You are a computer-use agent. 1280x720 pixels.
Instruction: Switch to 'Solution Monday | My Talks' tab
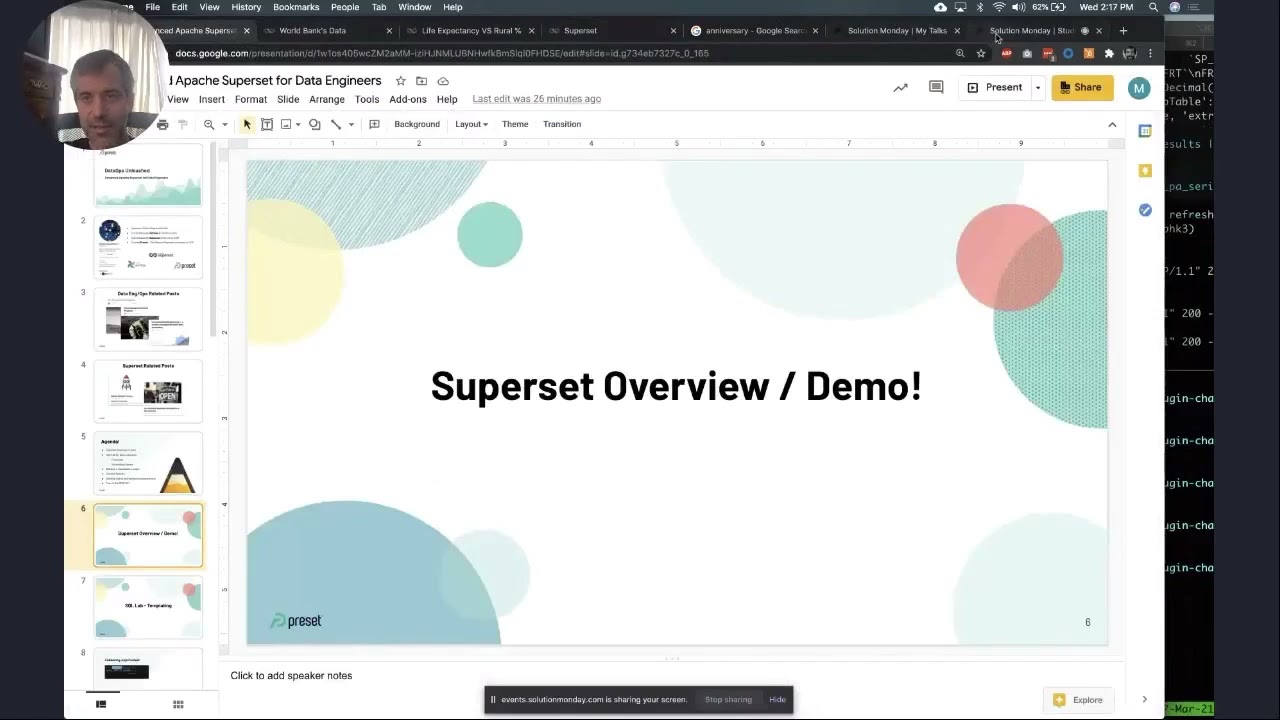[896, 31]
